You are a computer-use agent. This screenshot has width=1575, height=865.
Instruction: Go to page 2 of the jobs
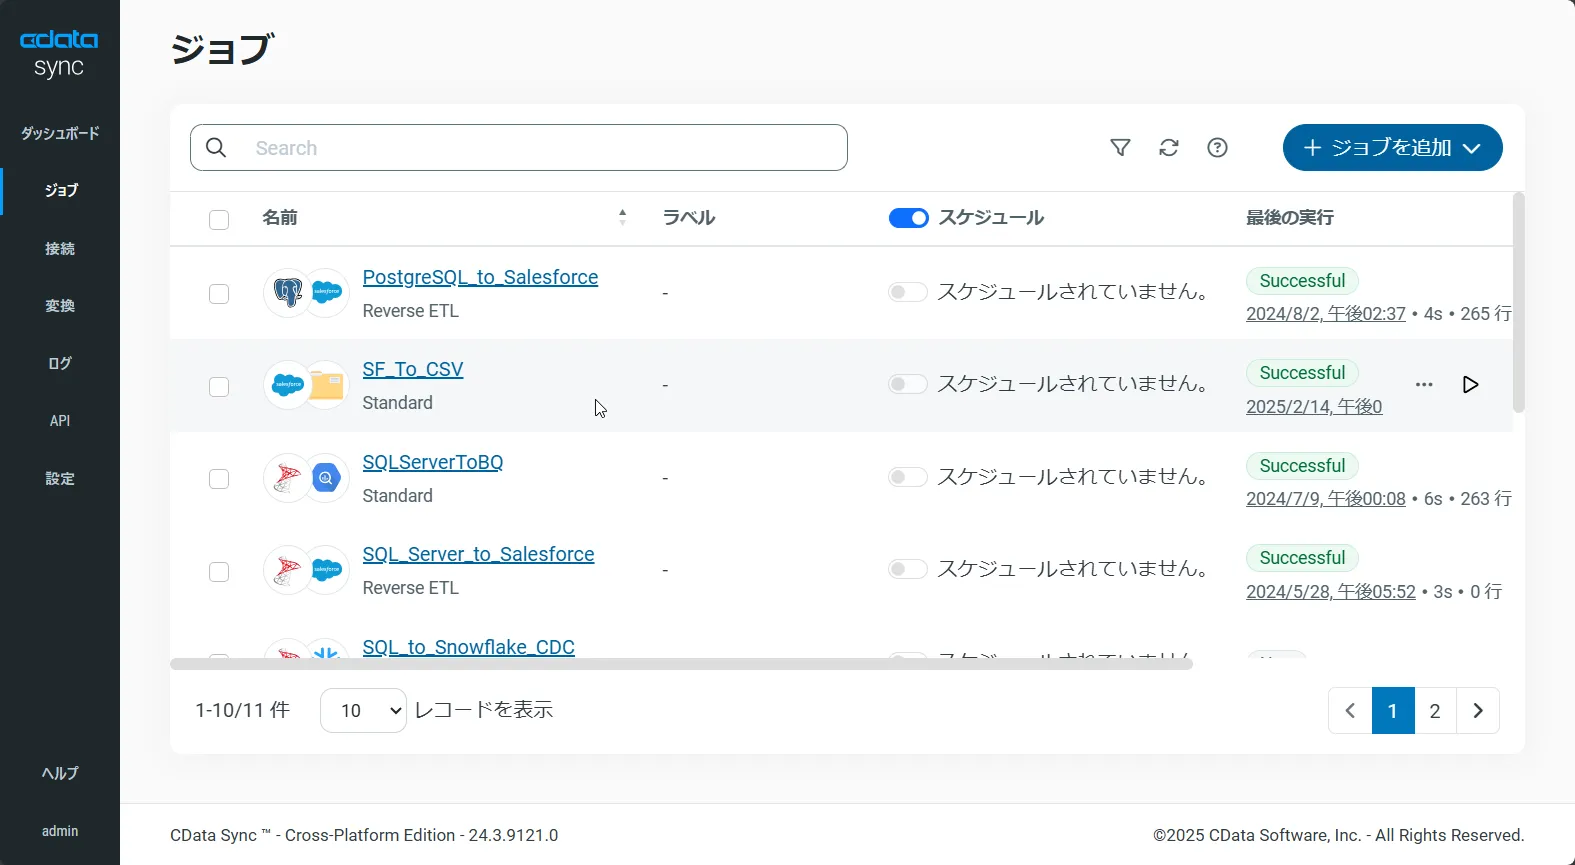[x=1435, y=711]
